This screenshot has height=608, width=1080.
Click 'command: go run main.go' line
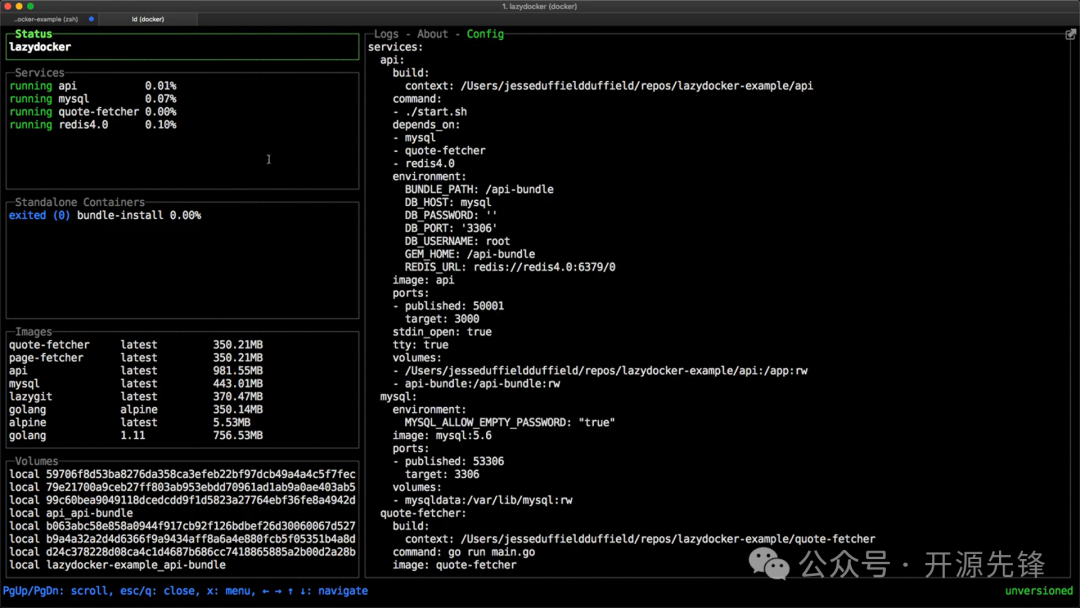click(x=464, y=552)
